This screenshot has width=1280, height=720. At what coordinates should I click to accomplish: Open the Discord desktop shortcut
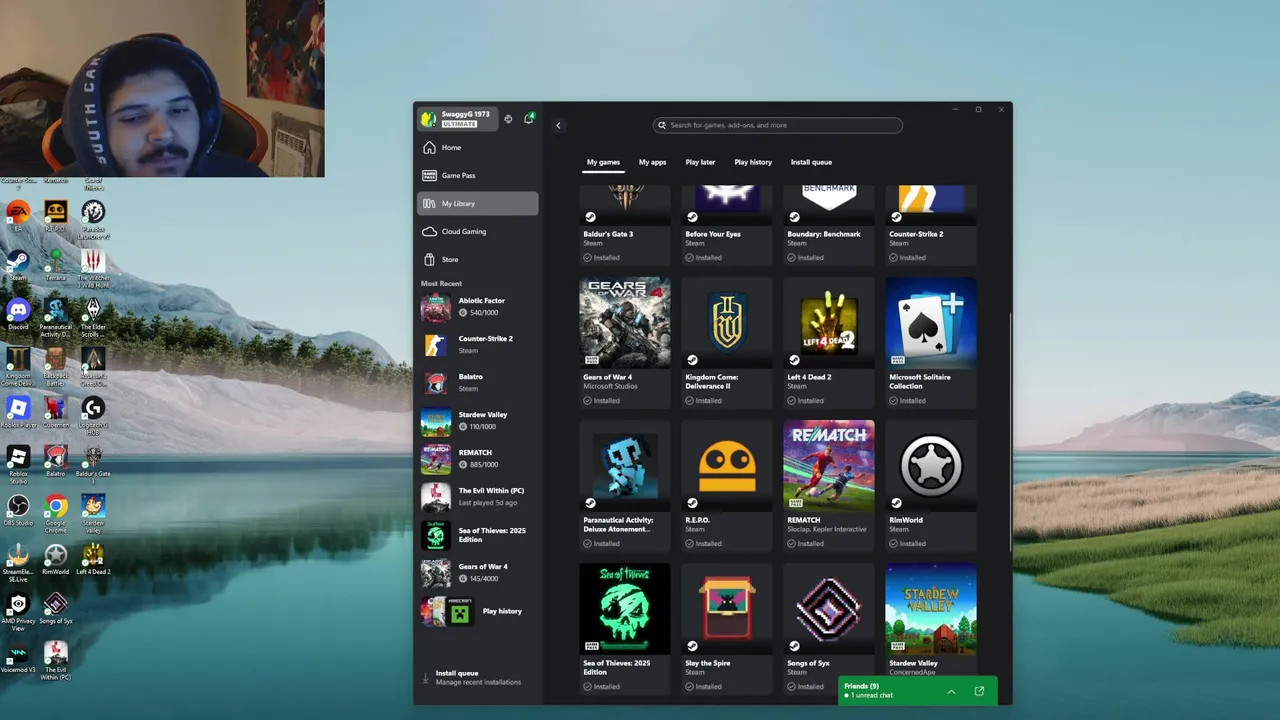[x=17, y=314]
